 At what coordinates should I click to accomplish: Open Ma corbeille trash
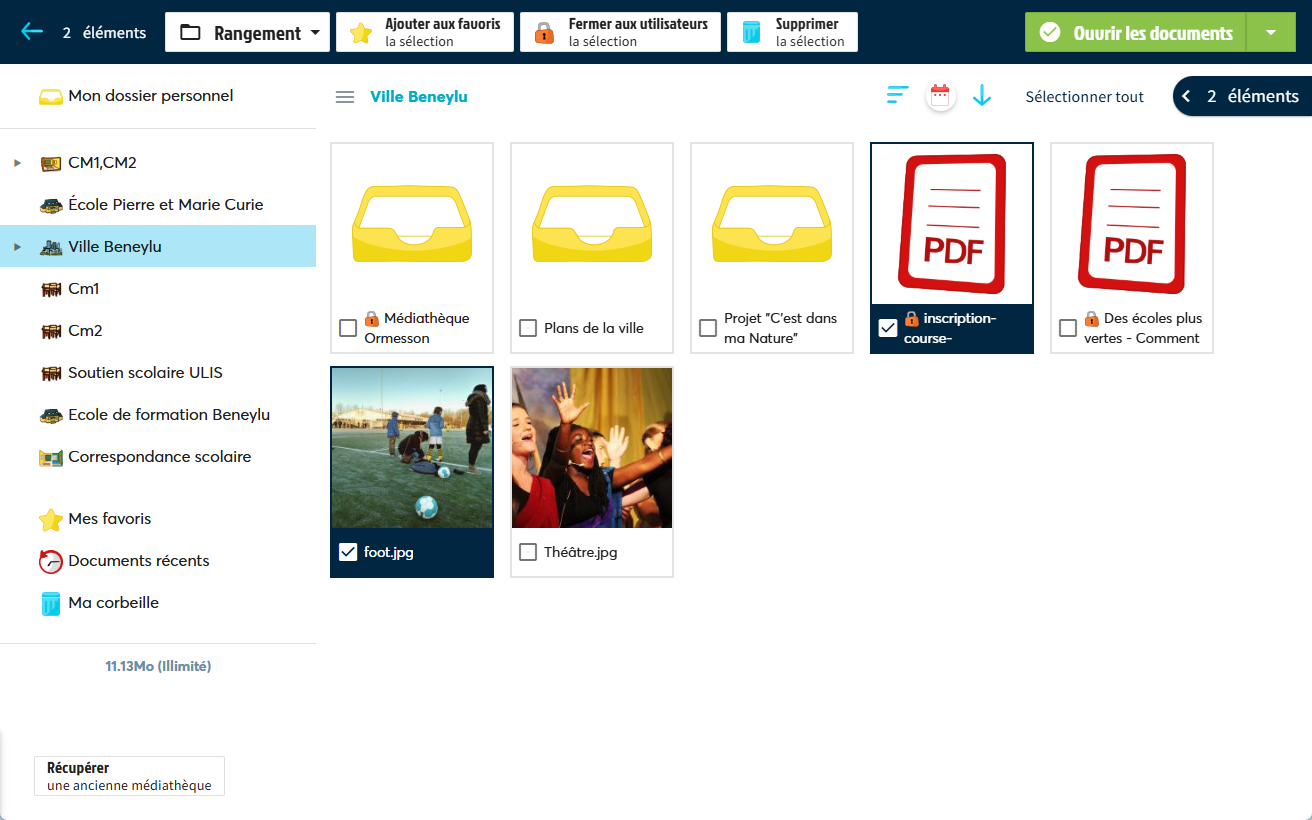[113, 603]
